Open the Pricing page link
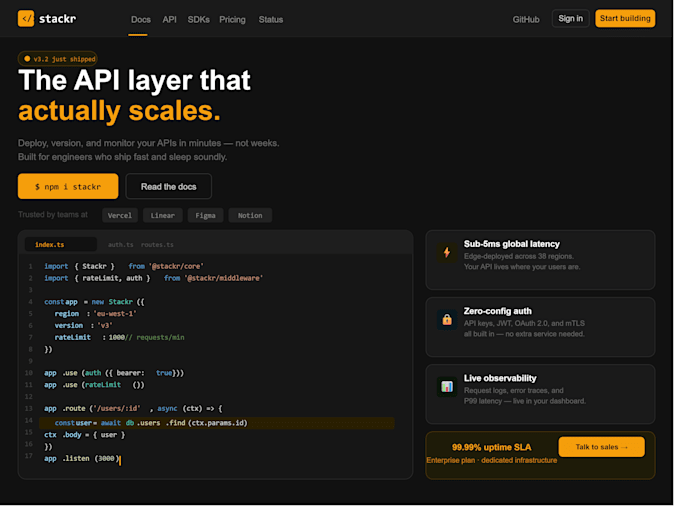 coord(232,20)
